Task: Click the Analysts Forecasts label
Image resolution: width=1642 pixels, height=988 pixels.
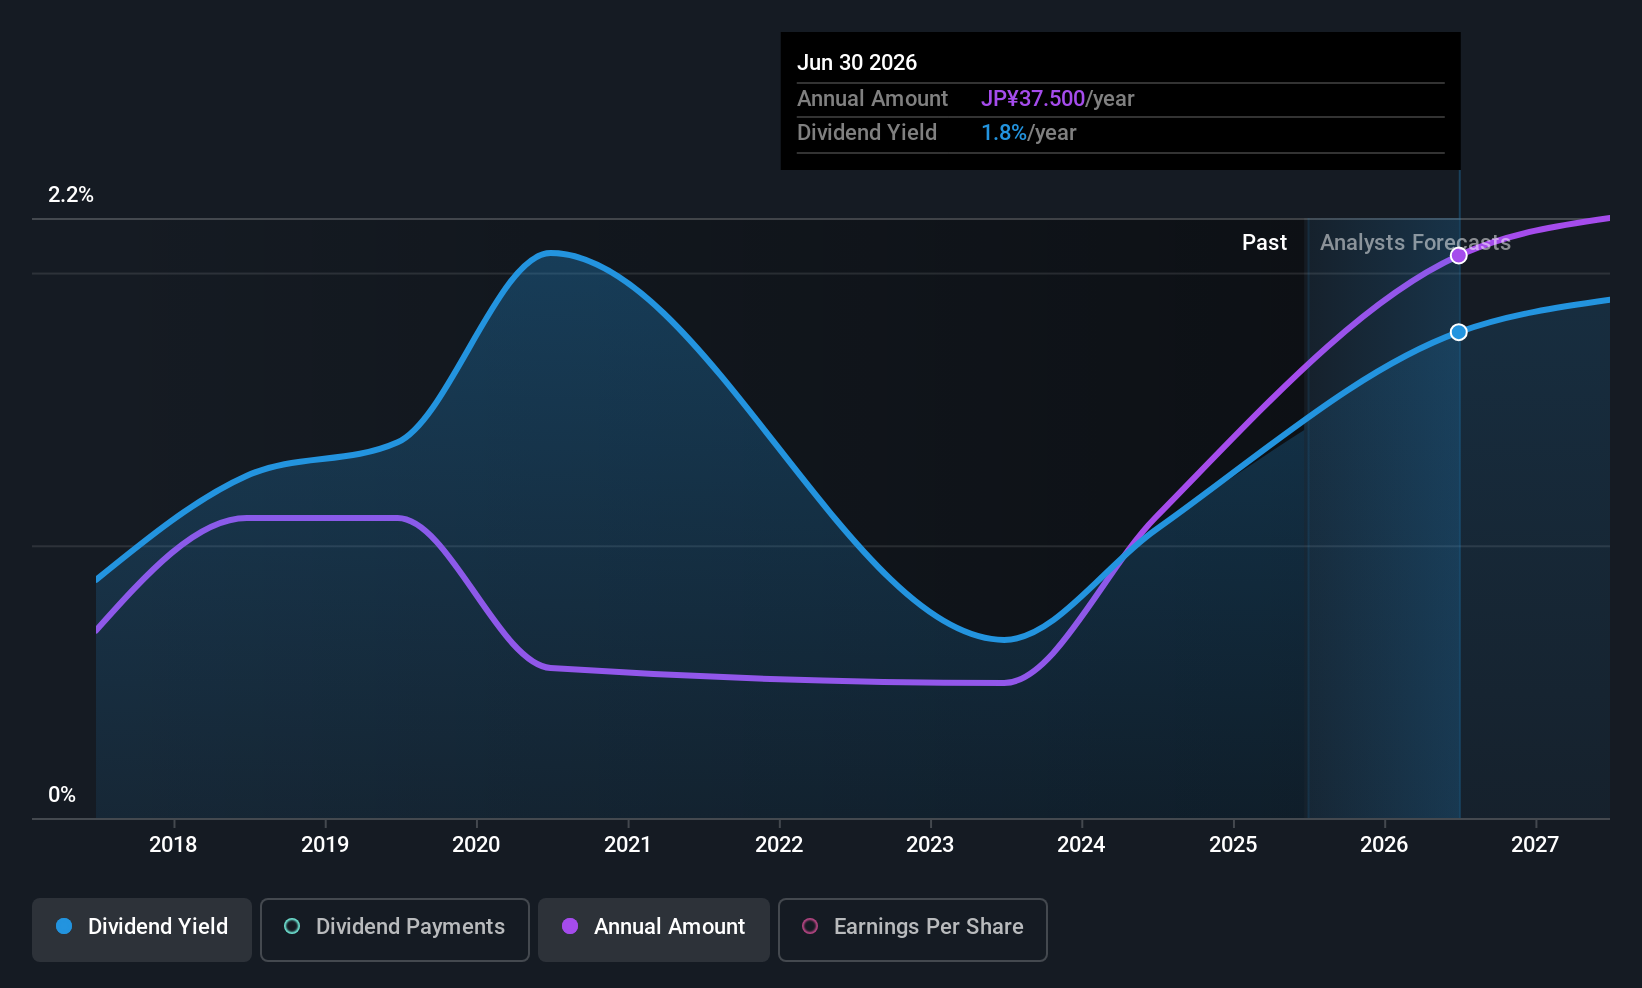Action: point(1415,242)
